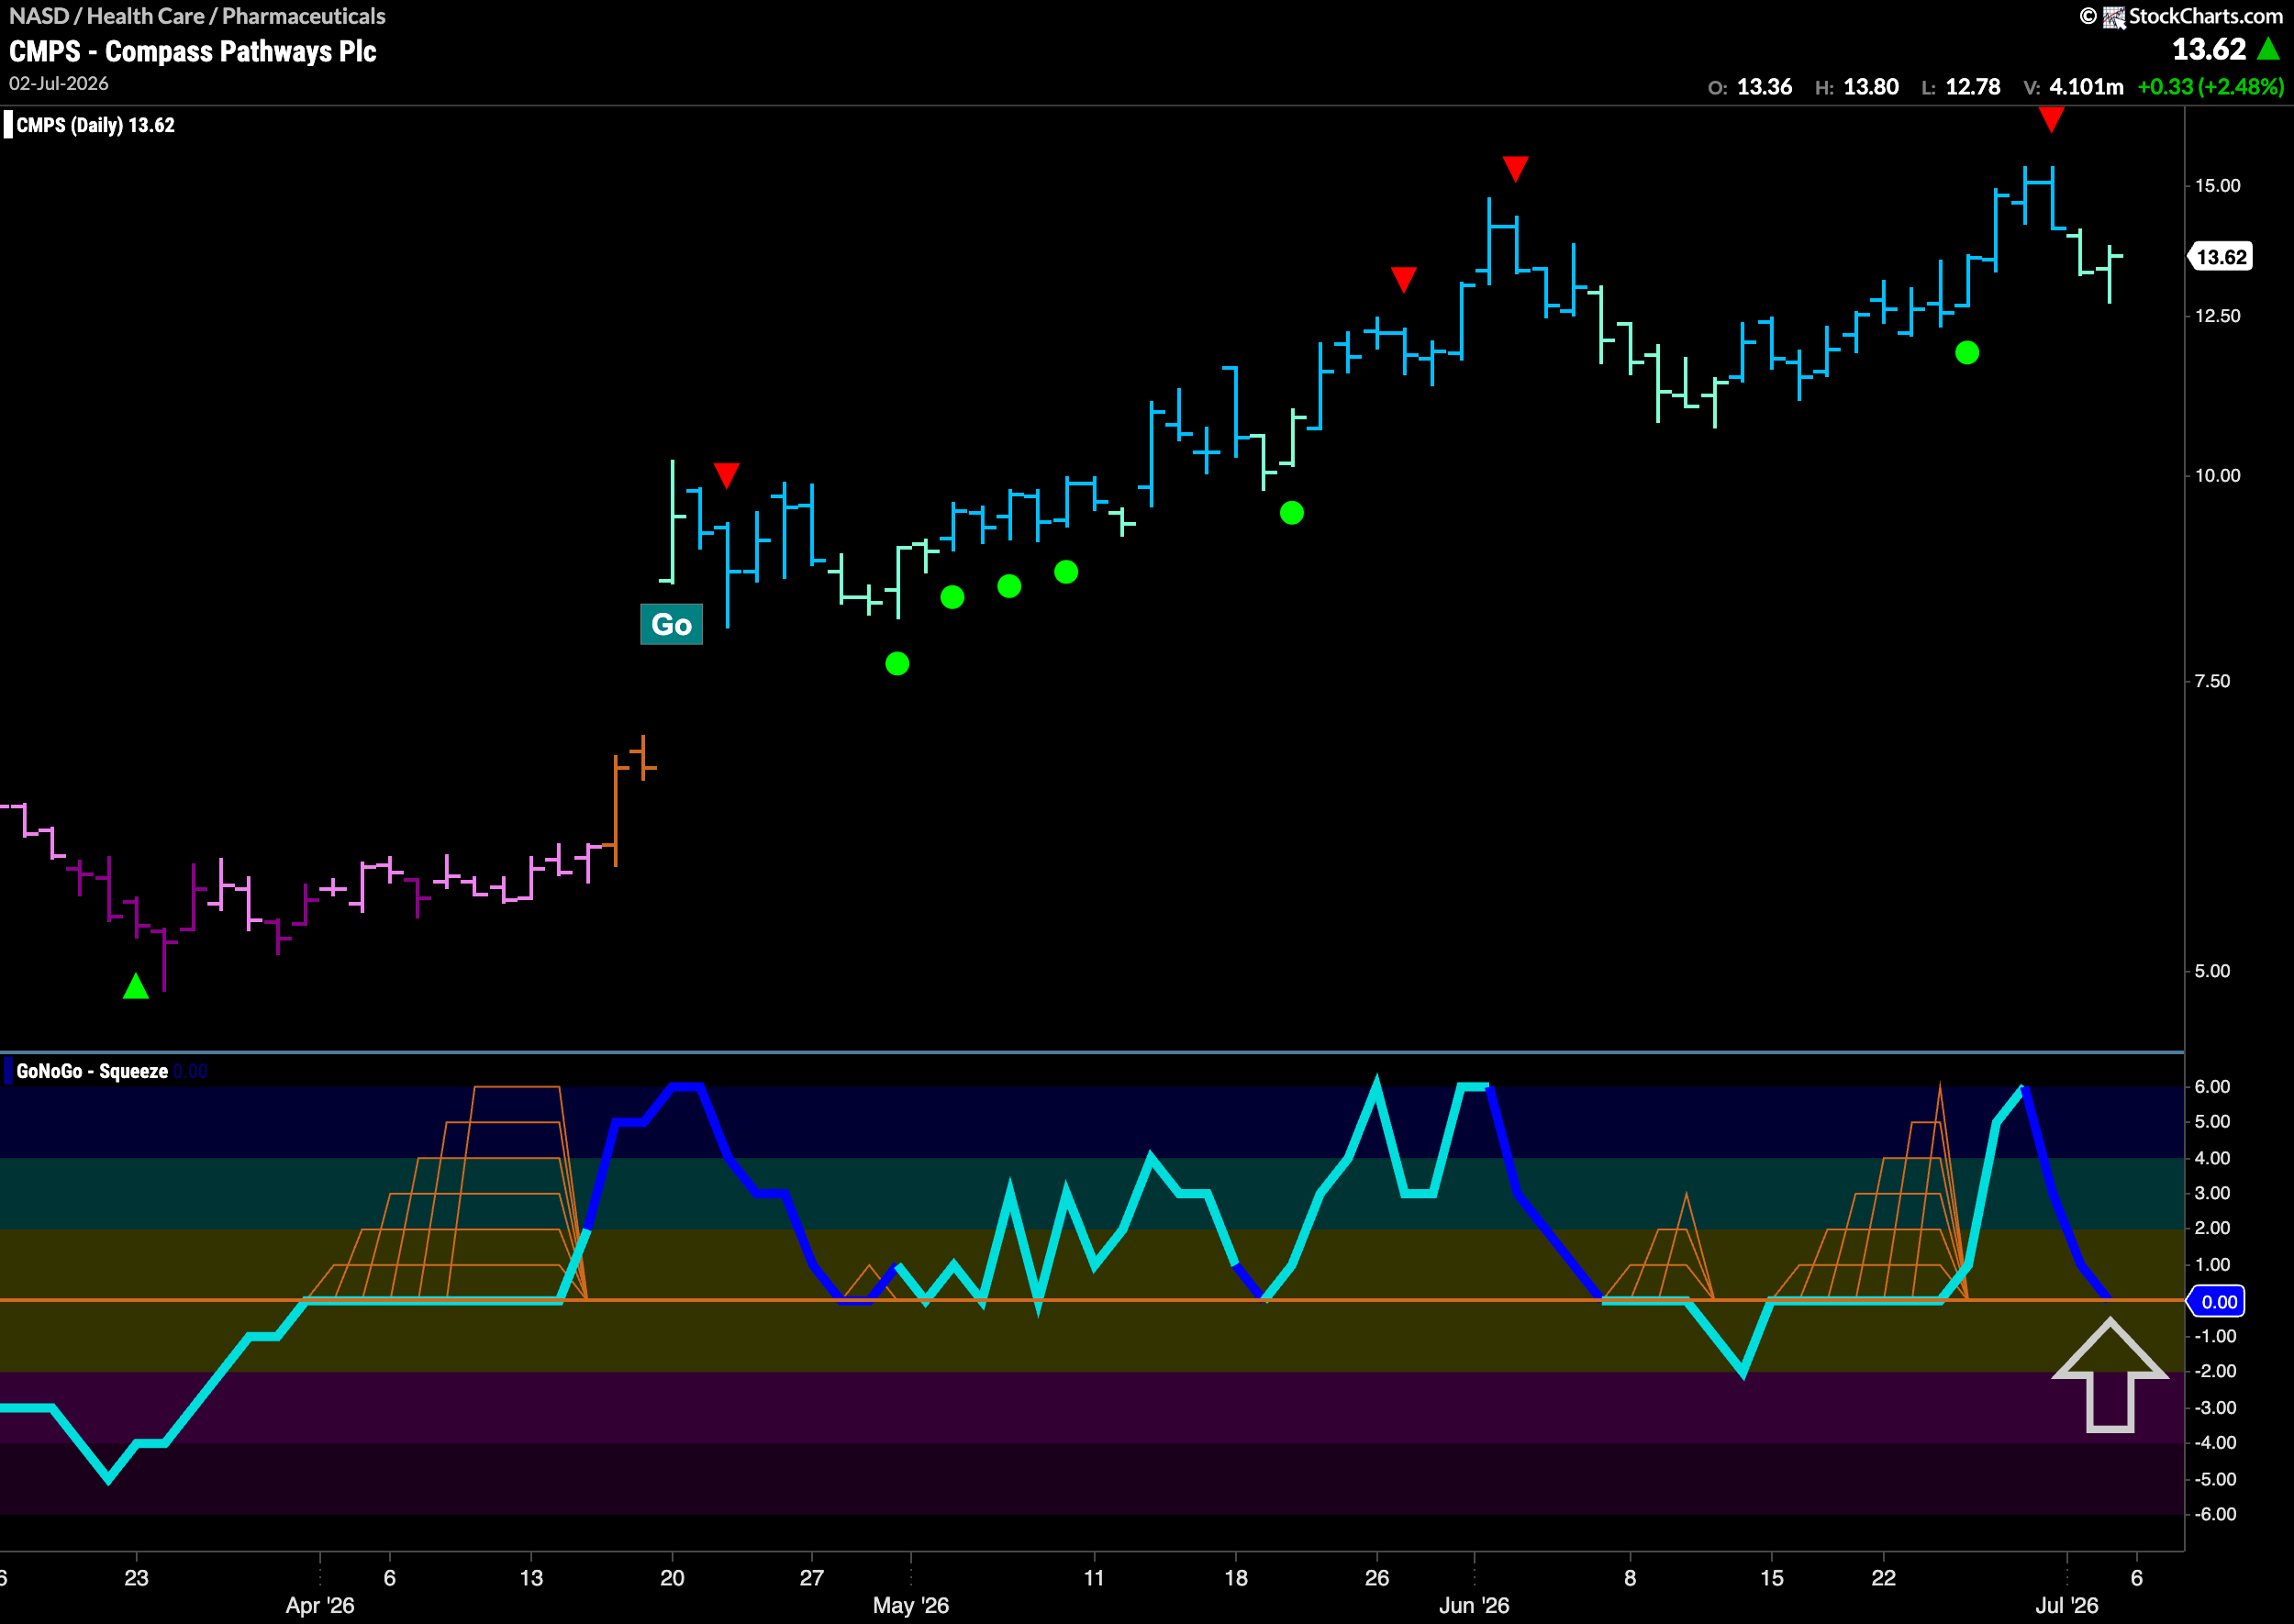Click the Jun '26 date axis label

[1474, 1605]
